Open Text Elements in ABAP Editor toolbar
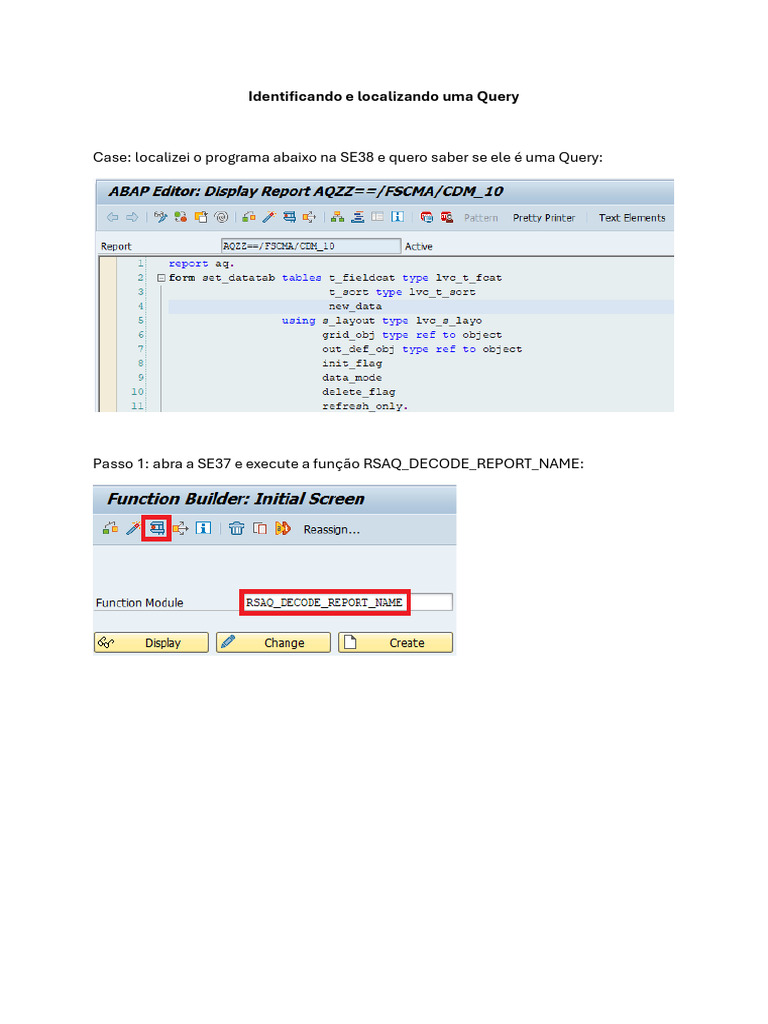The height and width of the screenshot is (1024, 768). pos(632,217)
